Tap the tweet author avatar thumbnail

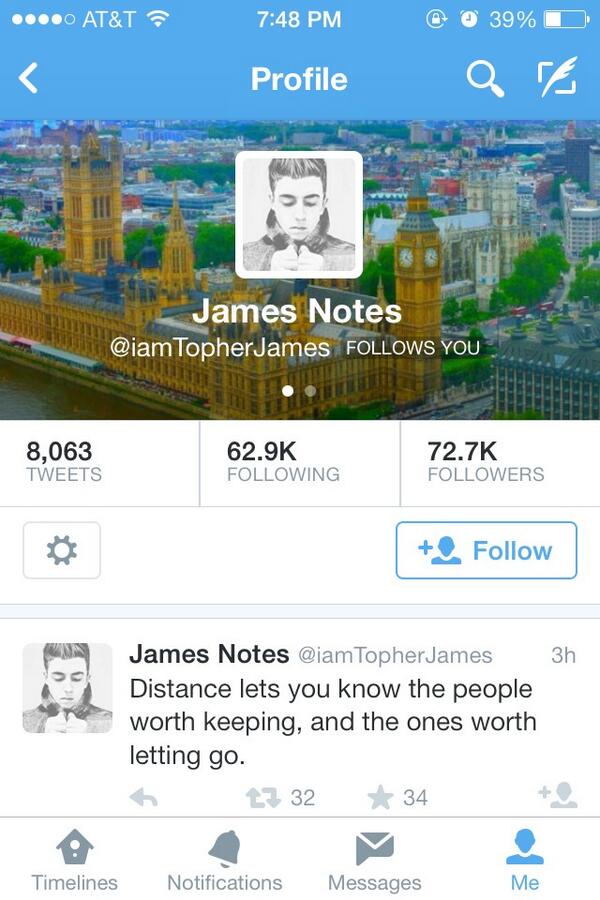click(68, 688)
